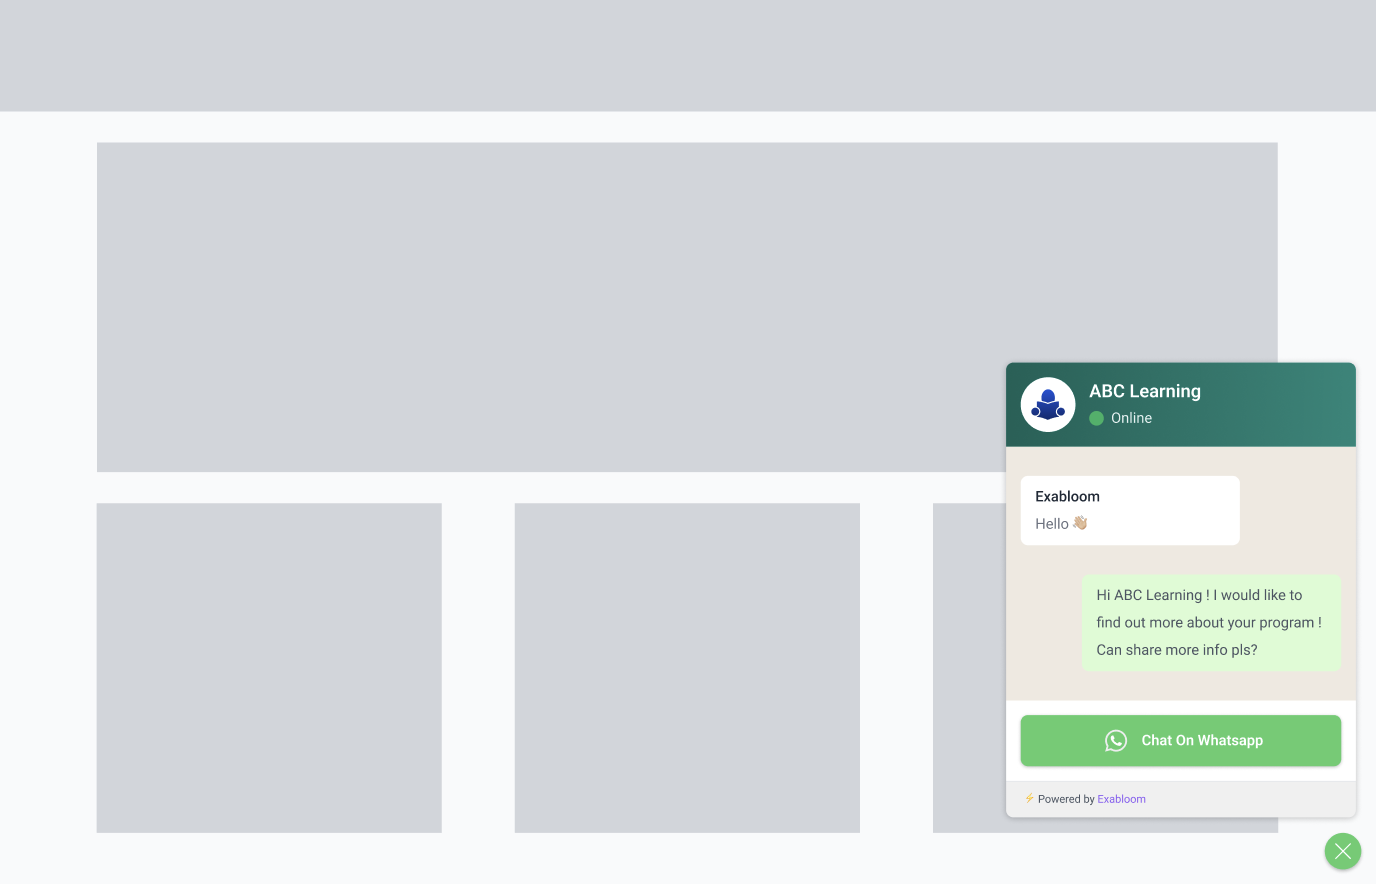Click the ABC Learning header title
This screenshot has height=884, width=1376.
click(x=1144, y=391)
